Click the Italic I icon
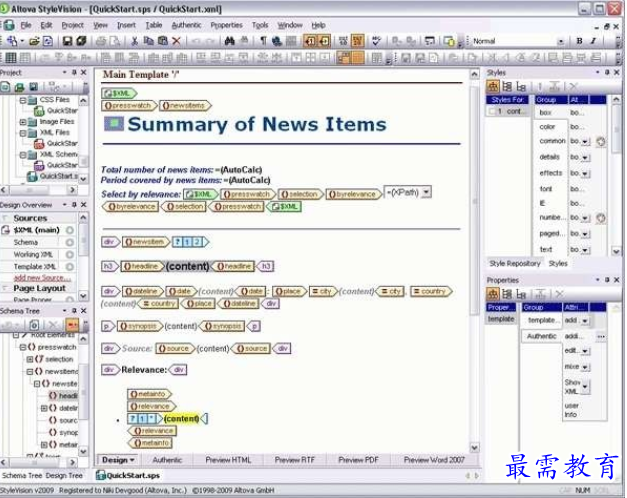627x498 pixels. click(x=593, y=41)
